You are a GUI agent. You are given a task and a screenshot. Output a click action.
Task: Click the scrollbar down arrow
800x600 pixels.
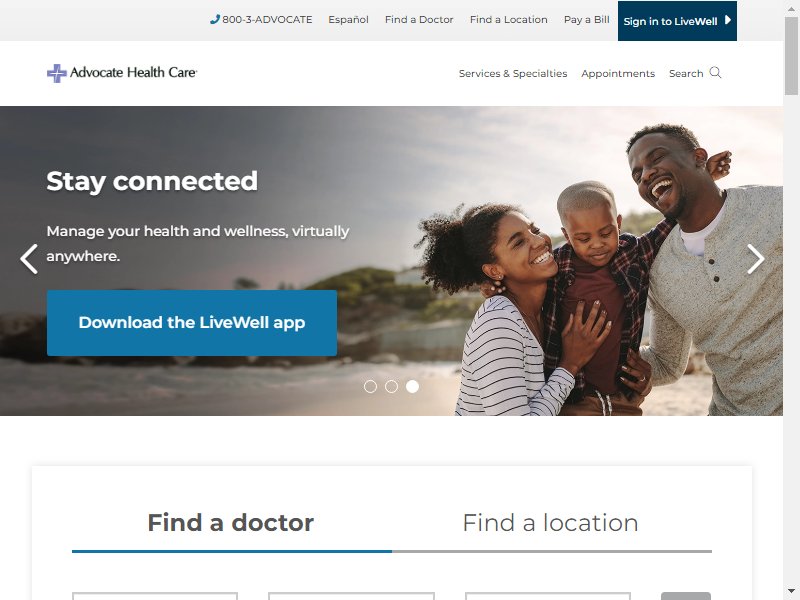click(791, 592)
